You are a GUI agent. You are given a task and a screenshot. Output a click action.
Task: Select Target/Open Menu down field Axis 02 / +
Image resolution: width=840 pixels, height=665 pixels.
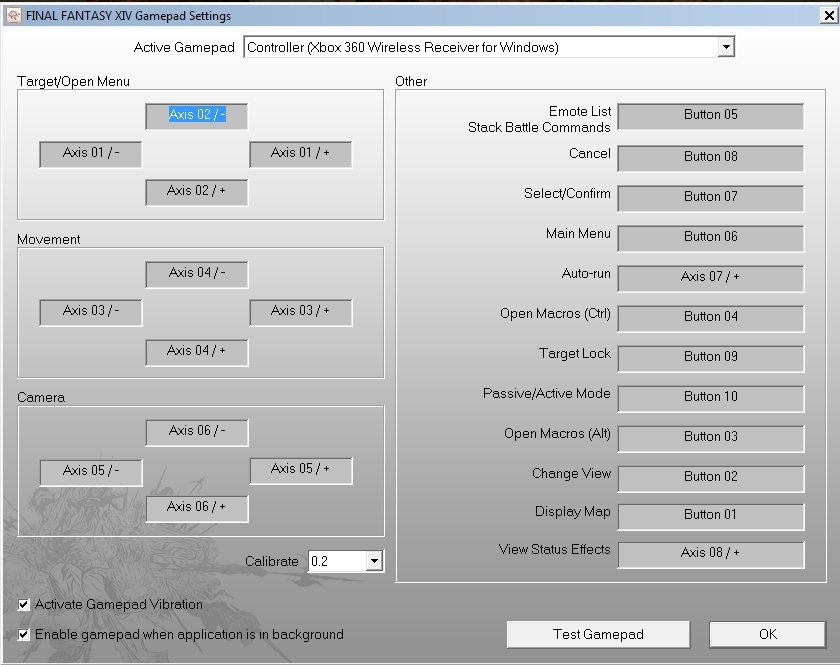pyautogui.click(x=197, y=192)
